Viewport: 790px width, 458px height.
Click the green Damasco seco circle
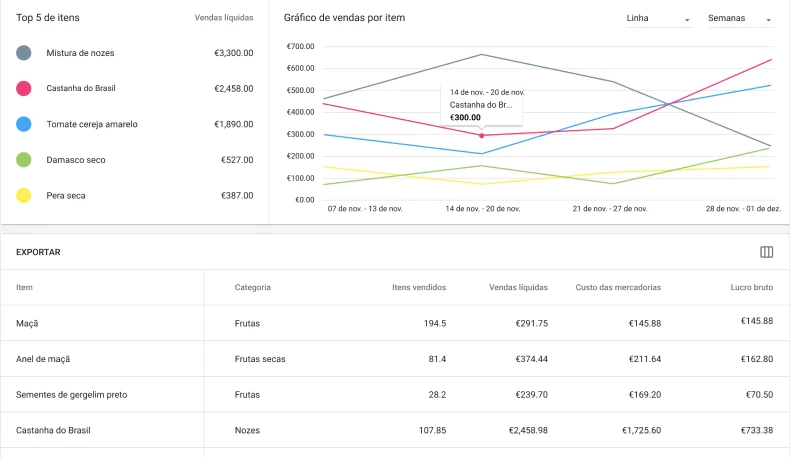[24, 160]
